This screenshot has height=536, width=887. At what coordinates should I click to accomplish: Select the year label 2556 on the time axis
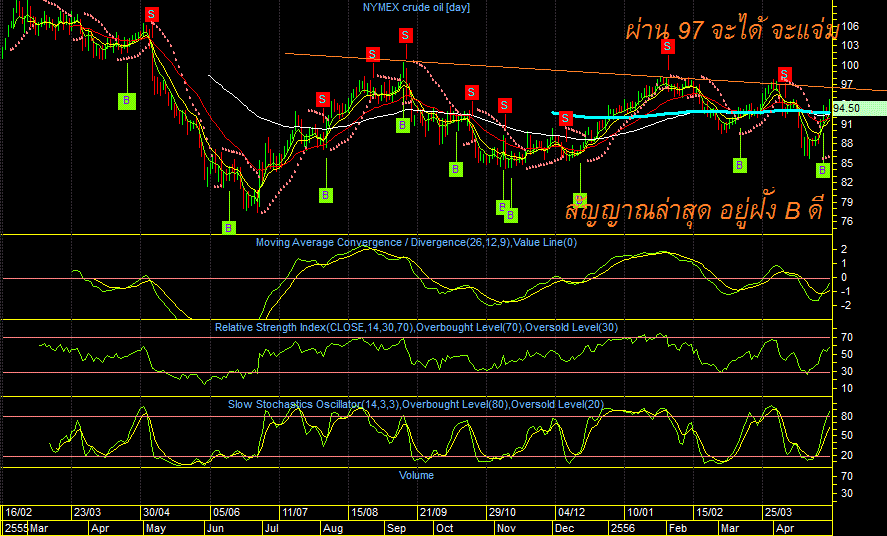pyautogui.click(x=625, y=528)
